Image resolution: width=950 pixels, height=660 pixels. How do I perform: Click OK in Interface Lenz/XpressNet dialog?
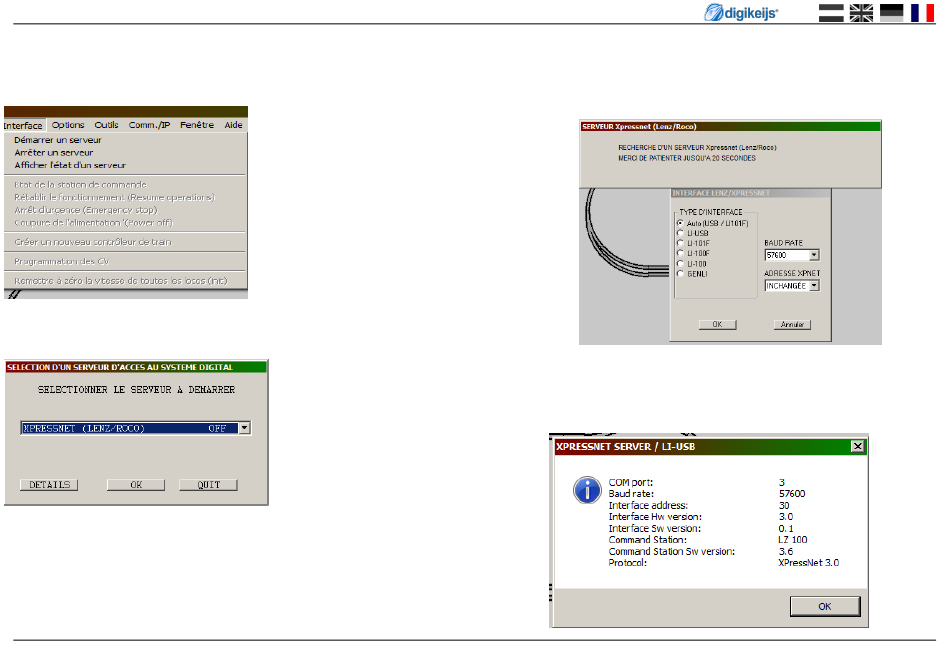point(717,324)
